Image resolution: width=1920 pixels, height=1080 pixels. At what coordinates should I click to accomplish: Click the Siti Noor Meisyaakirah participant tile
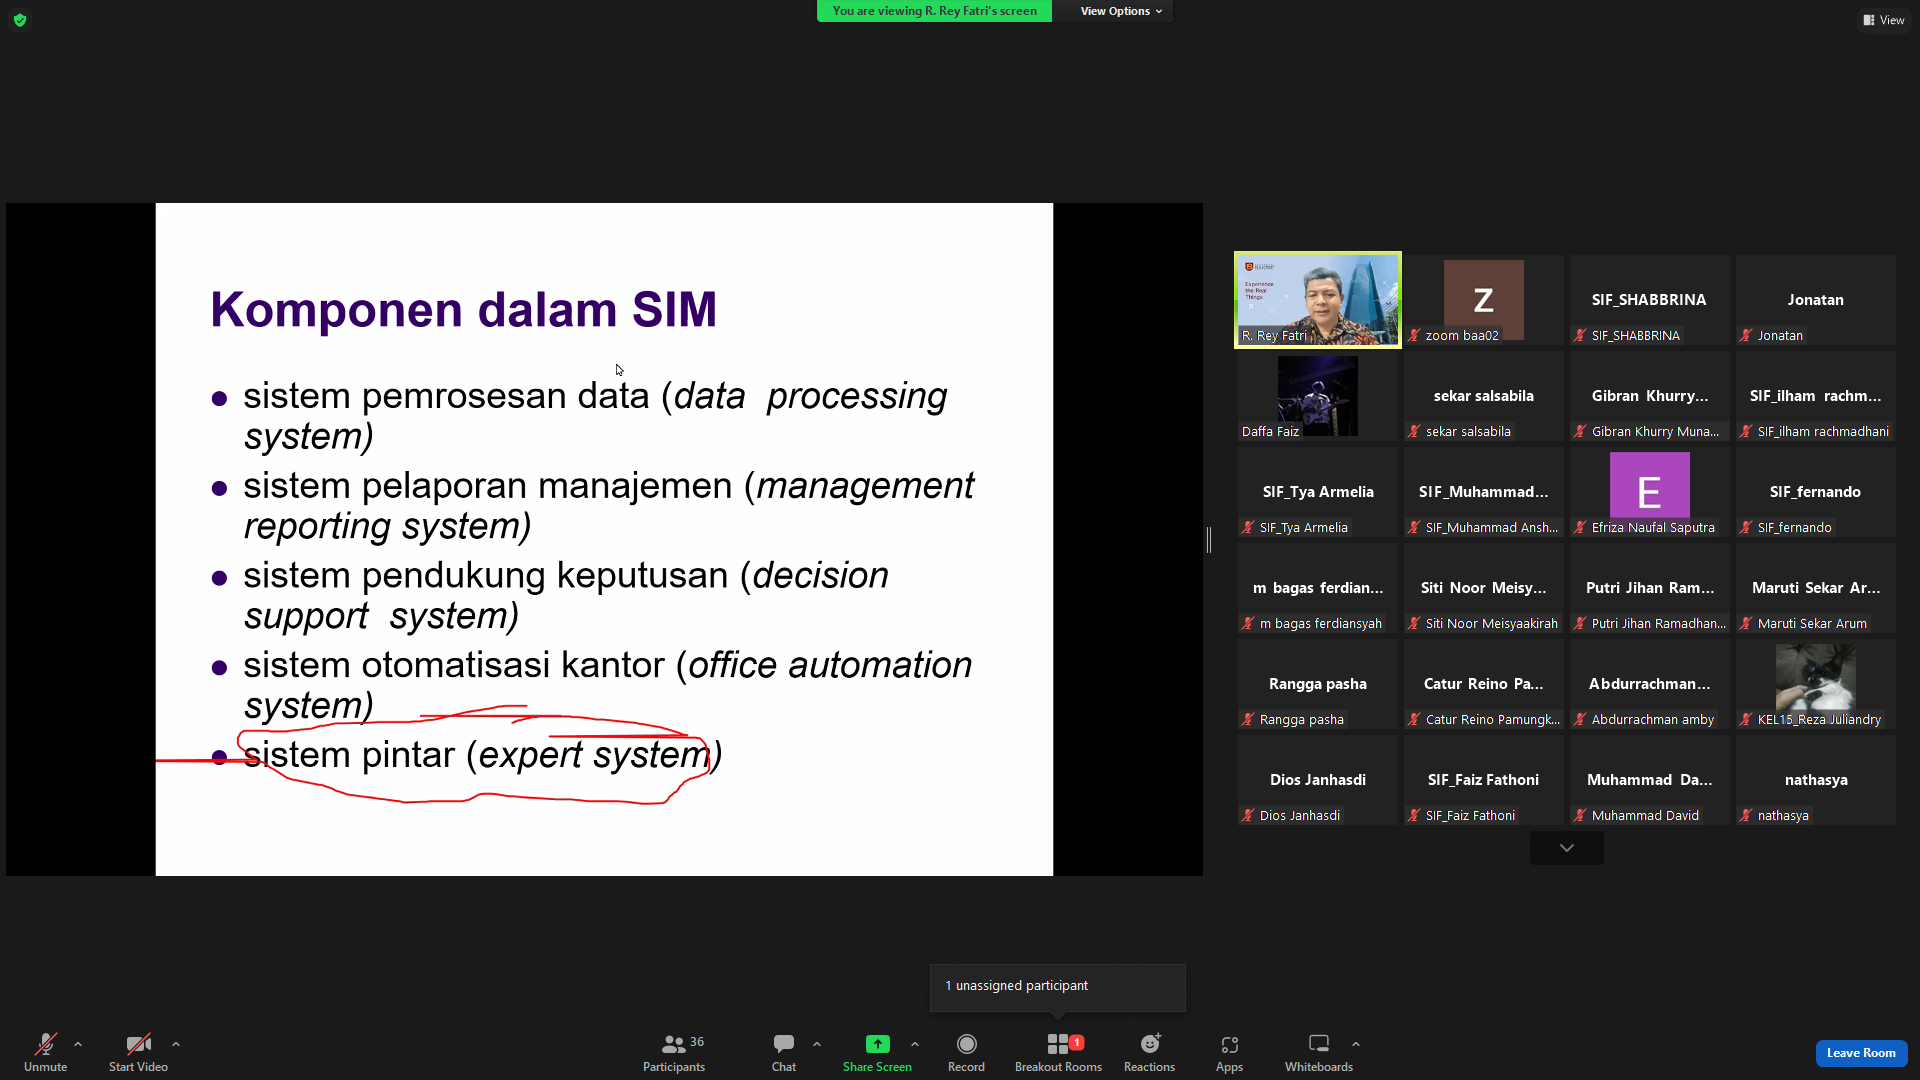[x=1484, y=587]
